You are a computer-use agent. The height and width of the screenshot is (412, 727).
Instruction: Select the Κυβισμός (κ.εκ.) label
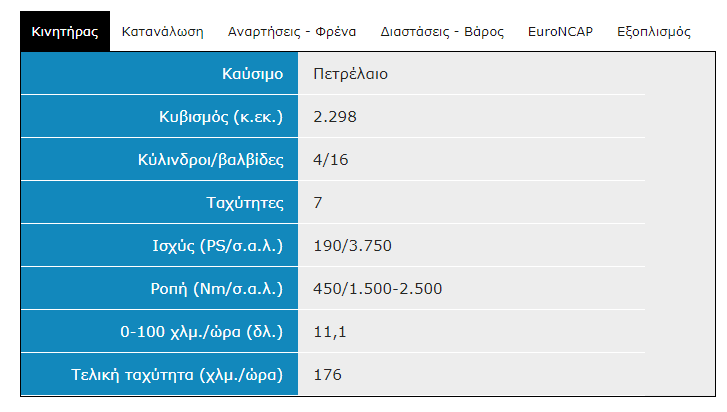coord(221,117)
